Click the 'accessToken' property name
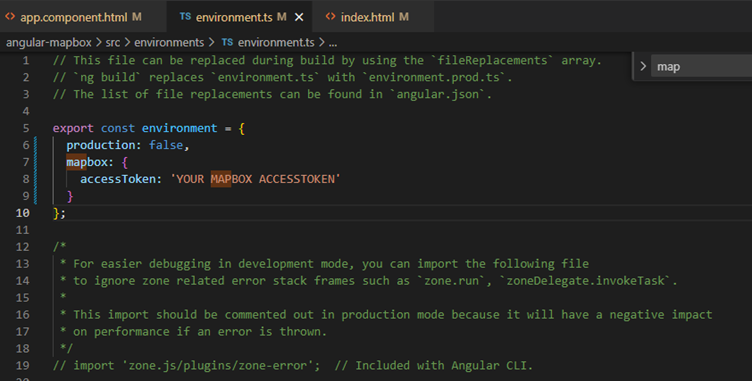Image resolution: width=752 pixels, height=381 pixels. click(118, 179)
